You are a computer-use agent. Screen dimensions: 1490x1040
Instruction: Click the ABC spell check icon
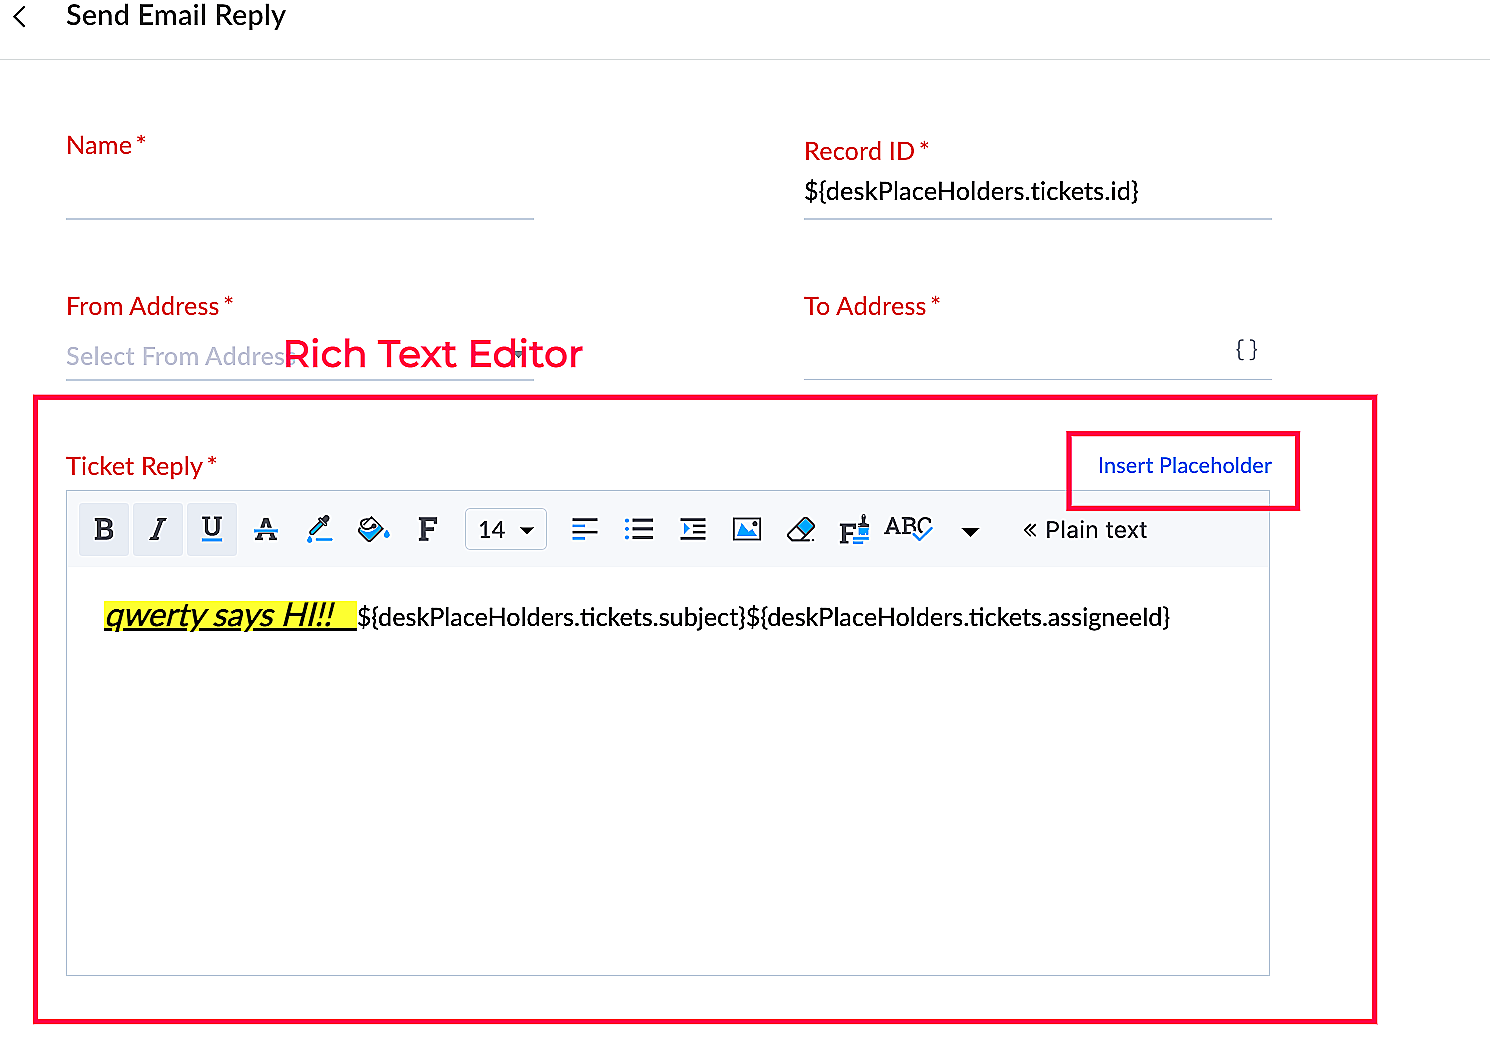[908, 528]
